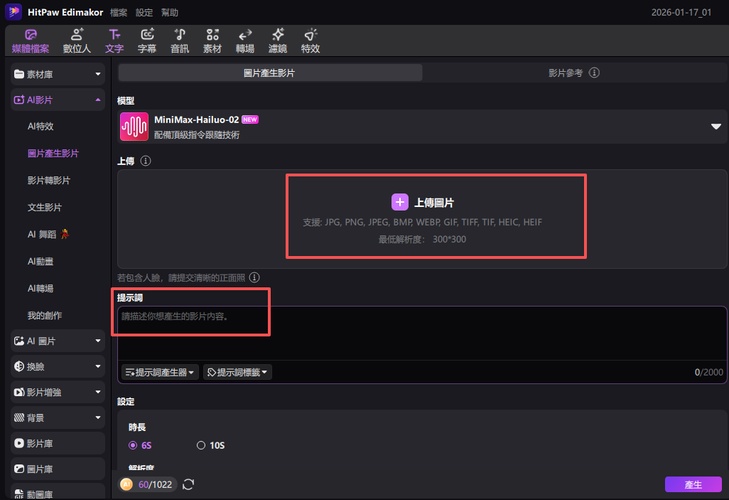Open the 轉場 transitions tool
This screenshot has height=500, width=729.
[245, 41]
